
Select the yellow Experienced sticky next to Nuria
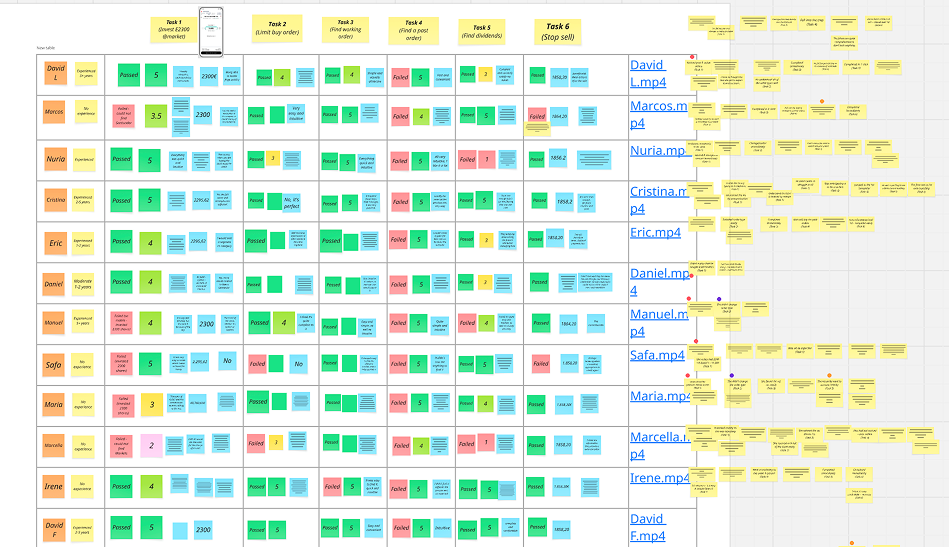84,160
